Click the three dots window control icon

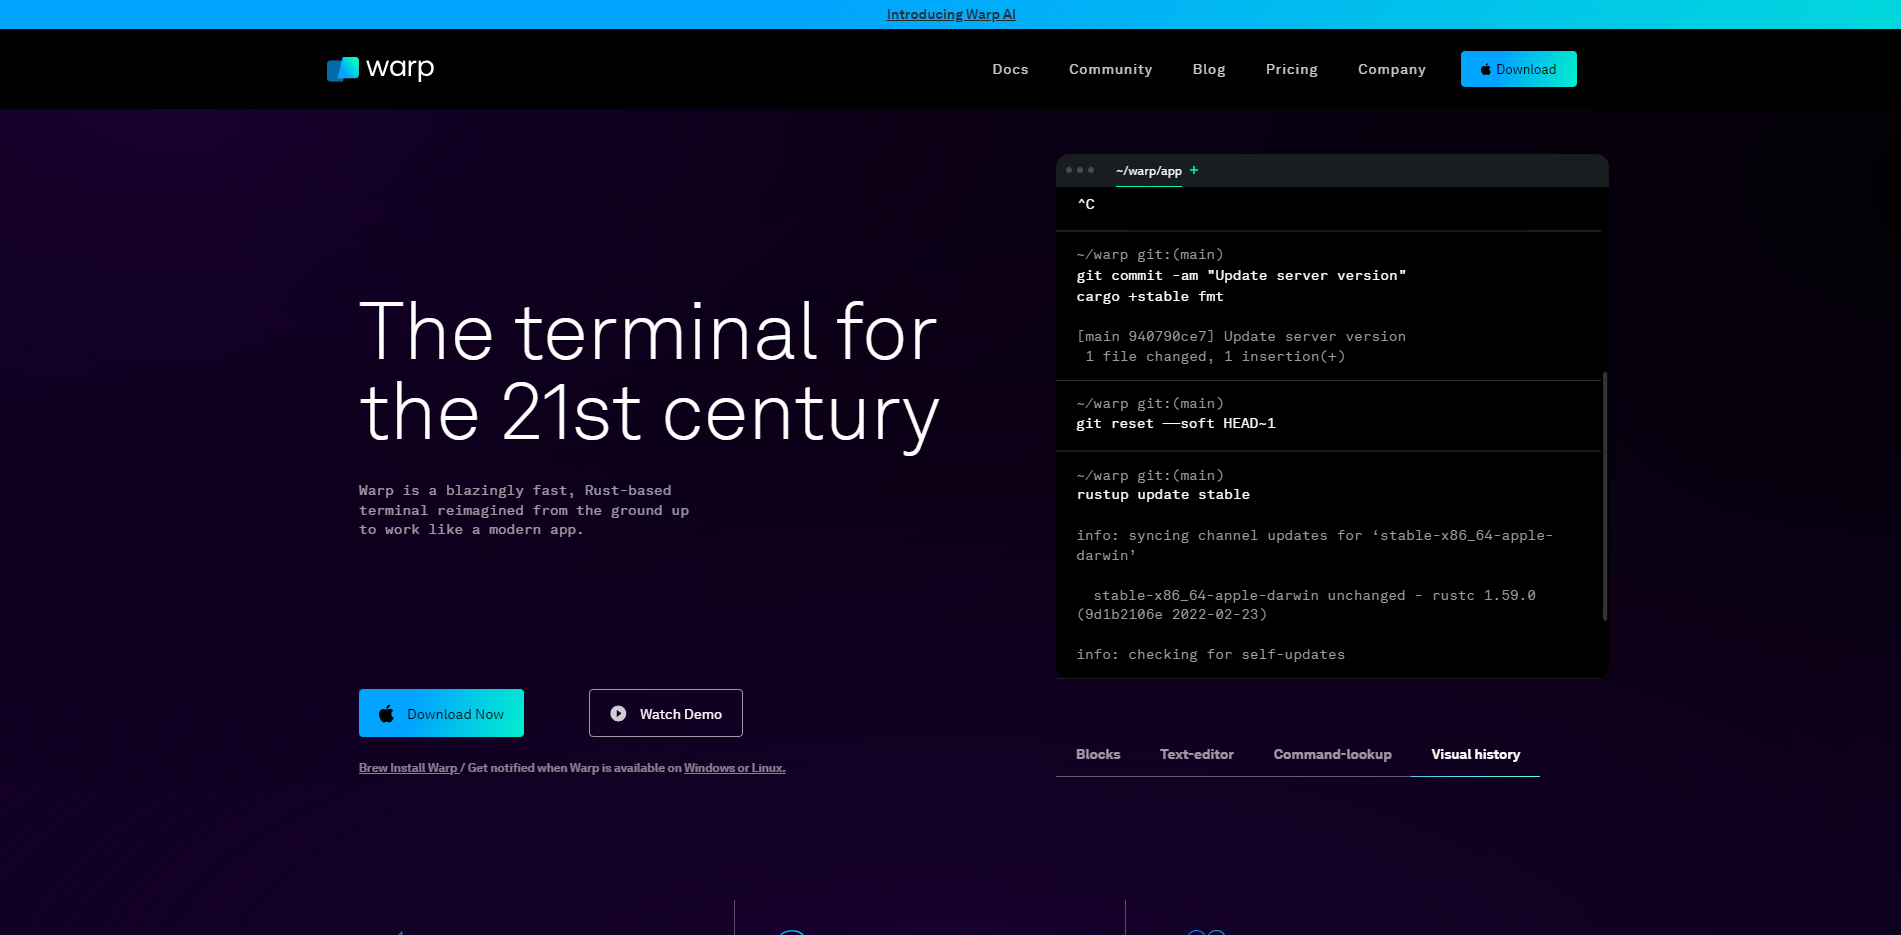click(1080, 170)
